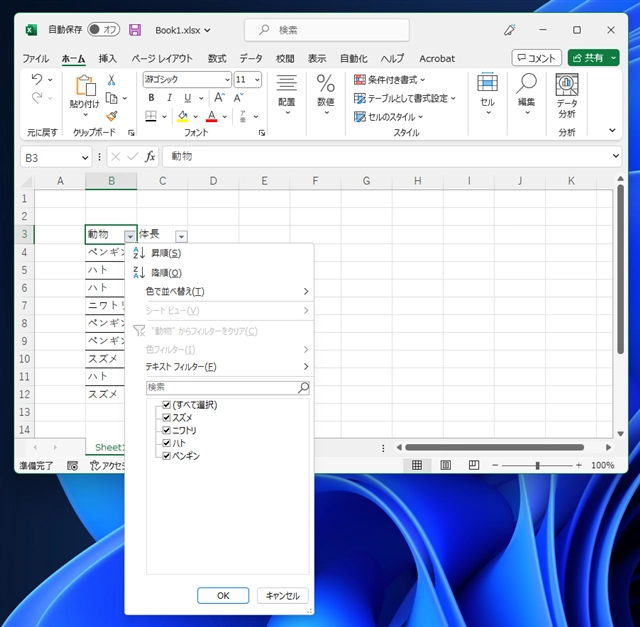Toggle Italic formatting
The height and width of the screenshot is (627, 640).
[x=169, y=98]
